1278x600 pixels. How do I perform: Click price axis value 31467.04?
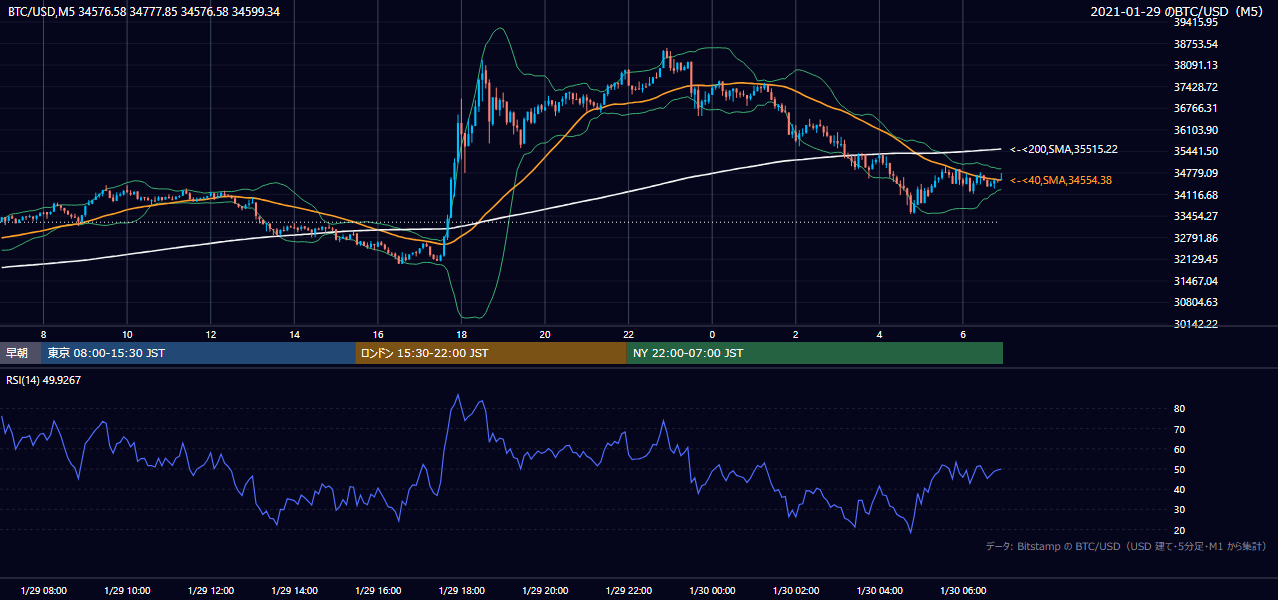tap(1195, 281)
